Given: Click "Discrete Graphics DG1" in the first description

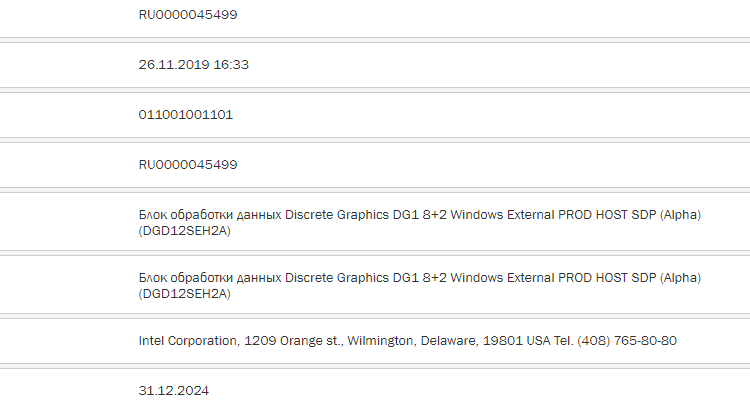Looking at the screenshot, I should [x=349, y=215].
